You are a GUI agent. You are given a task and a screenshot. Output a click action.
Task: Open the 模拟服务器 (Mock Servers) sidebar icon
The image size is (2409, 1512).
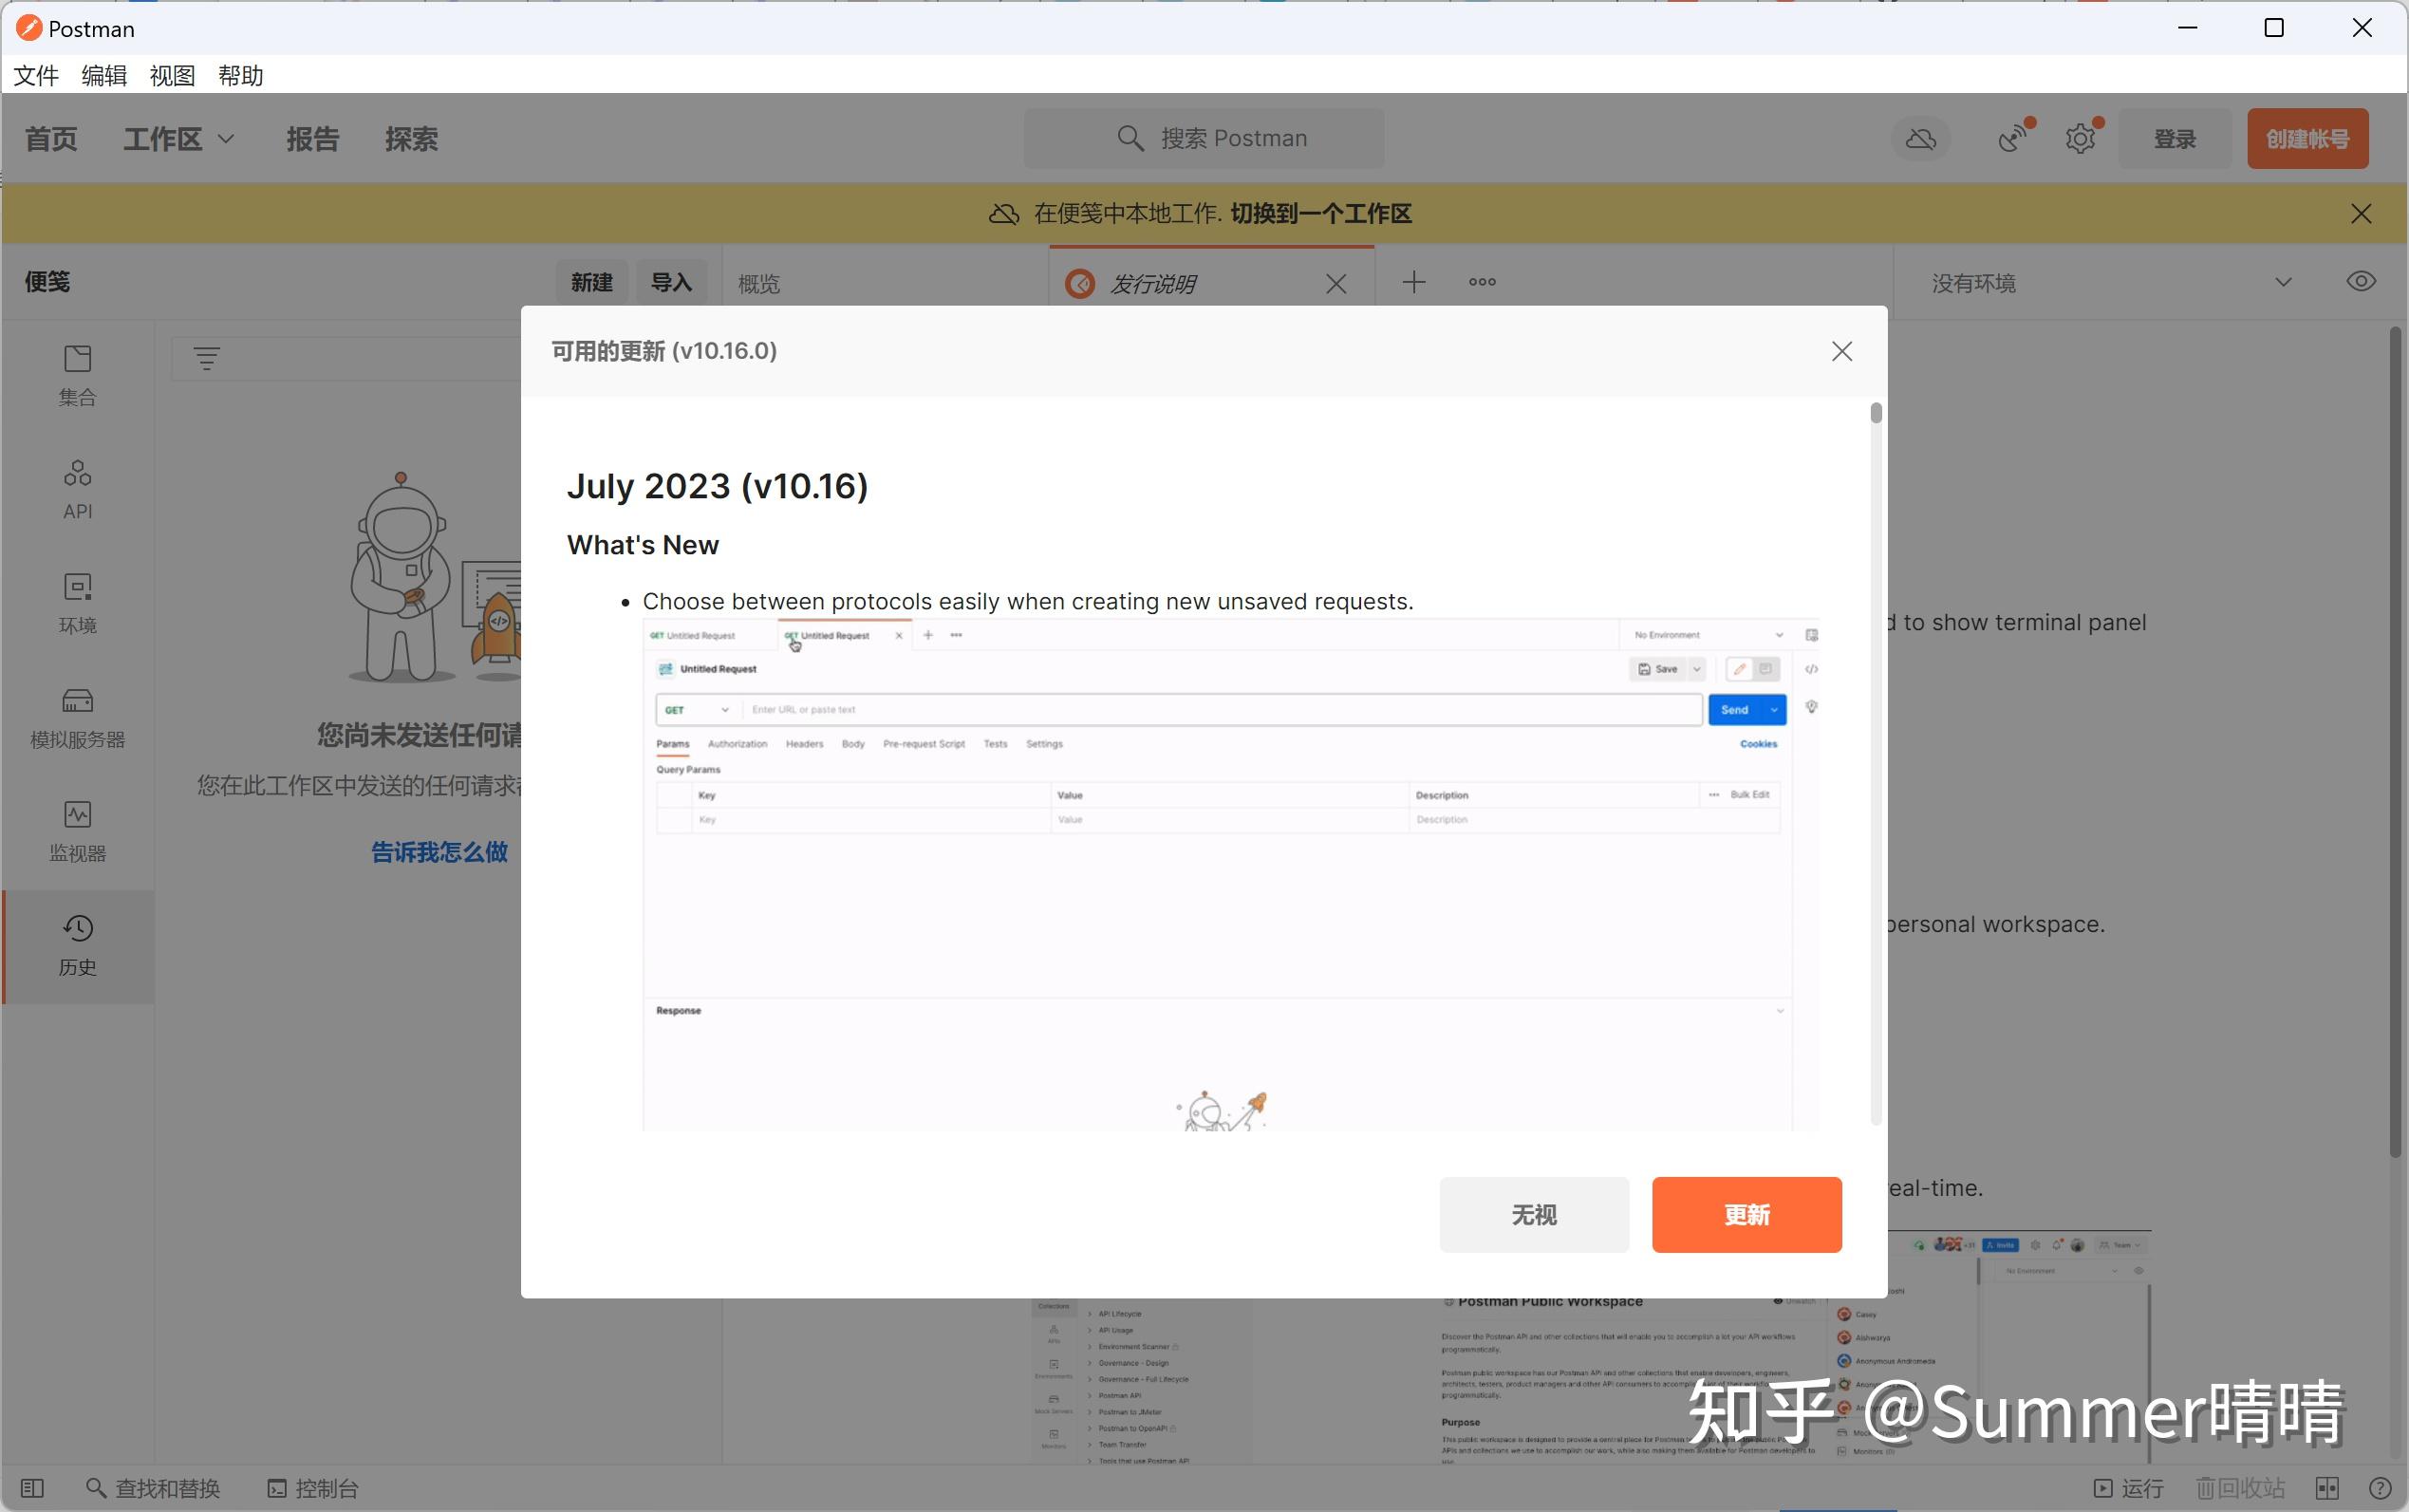tap(77, 716)
